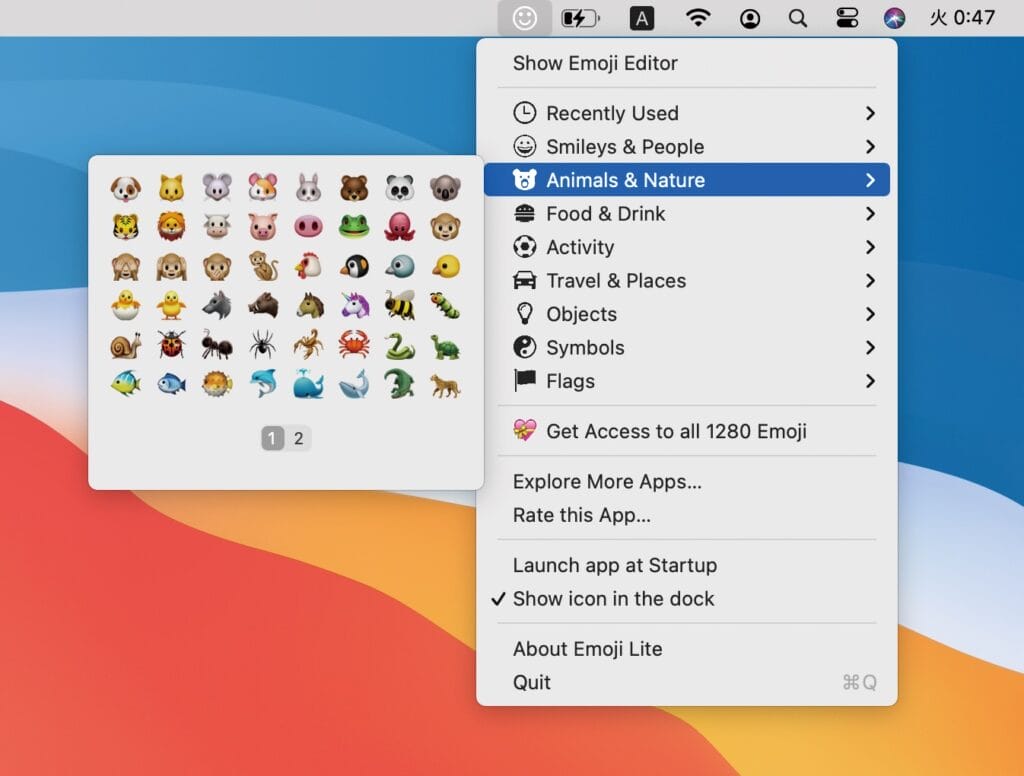Choose the ladybug emoji

point(171,344)
